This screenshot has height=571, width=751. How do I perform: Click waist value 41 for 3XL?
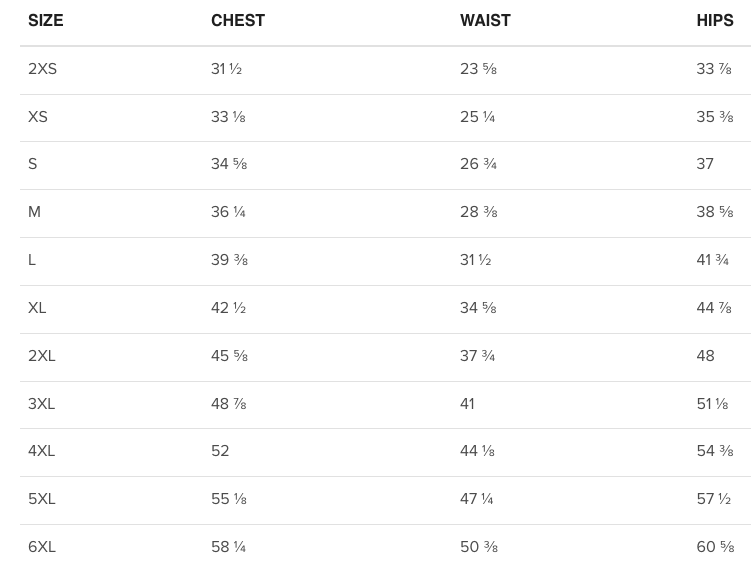click(467, 404)
